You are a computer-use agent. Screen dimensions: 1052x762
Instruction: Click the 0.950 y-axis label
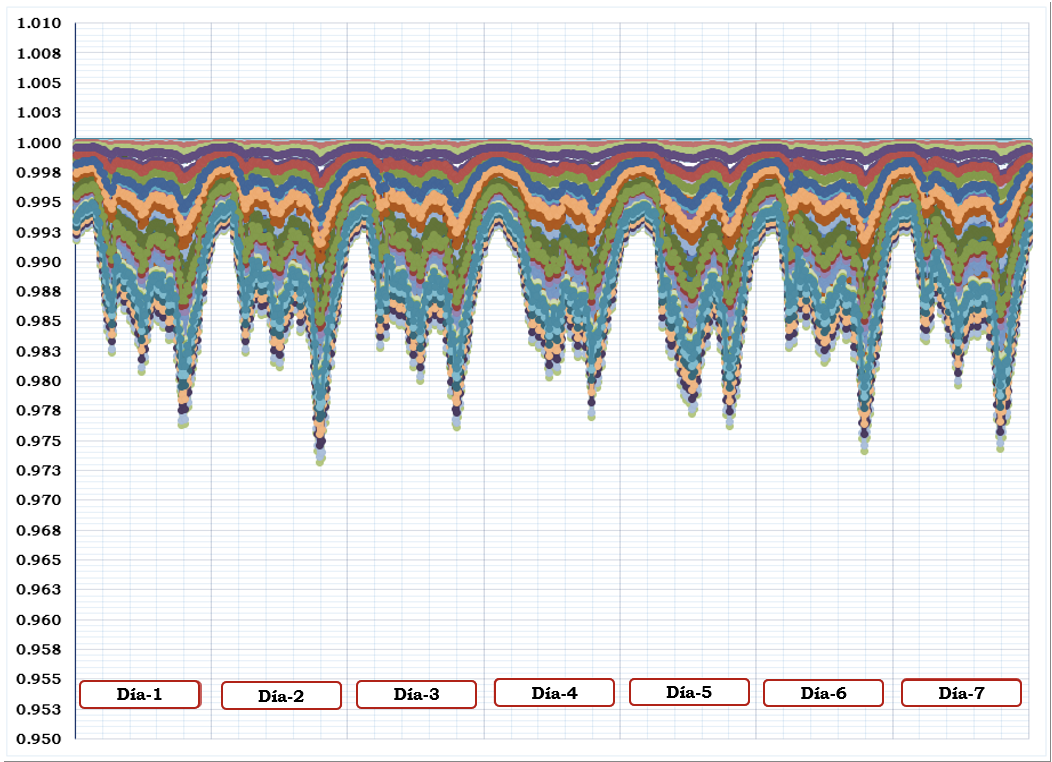[40, 739]
